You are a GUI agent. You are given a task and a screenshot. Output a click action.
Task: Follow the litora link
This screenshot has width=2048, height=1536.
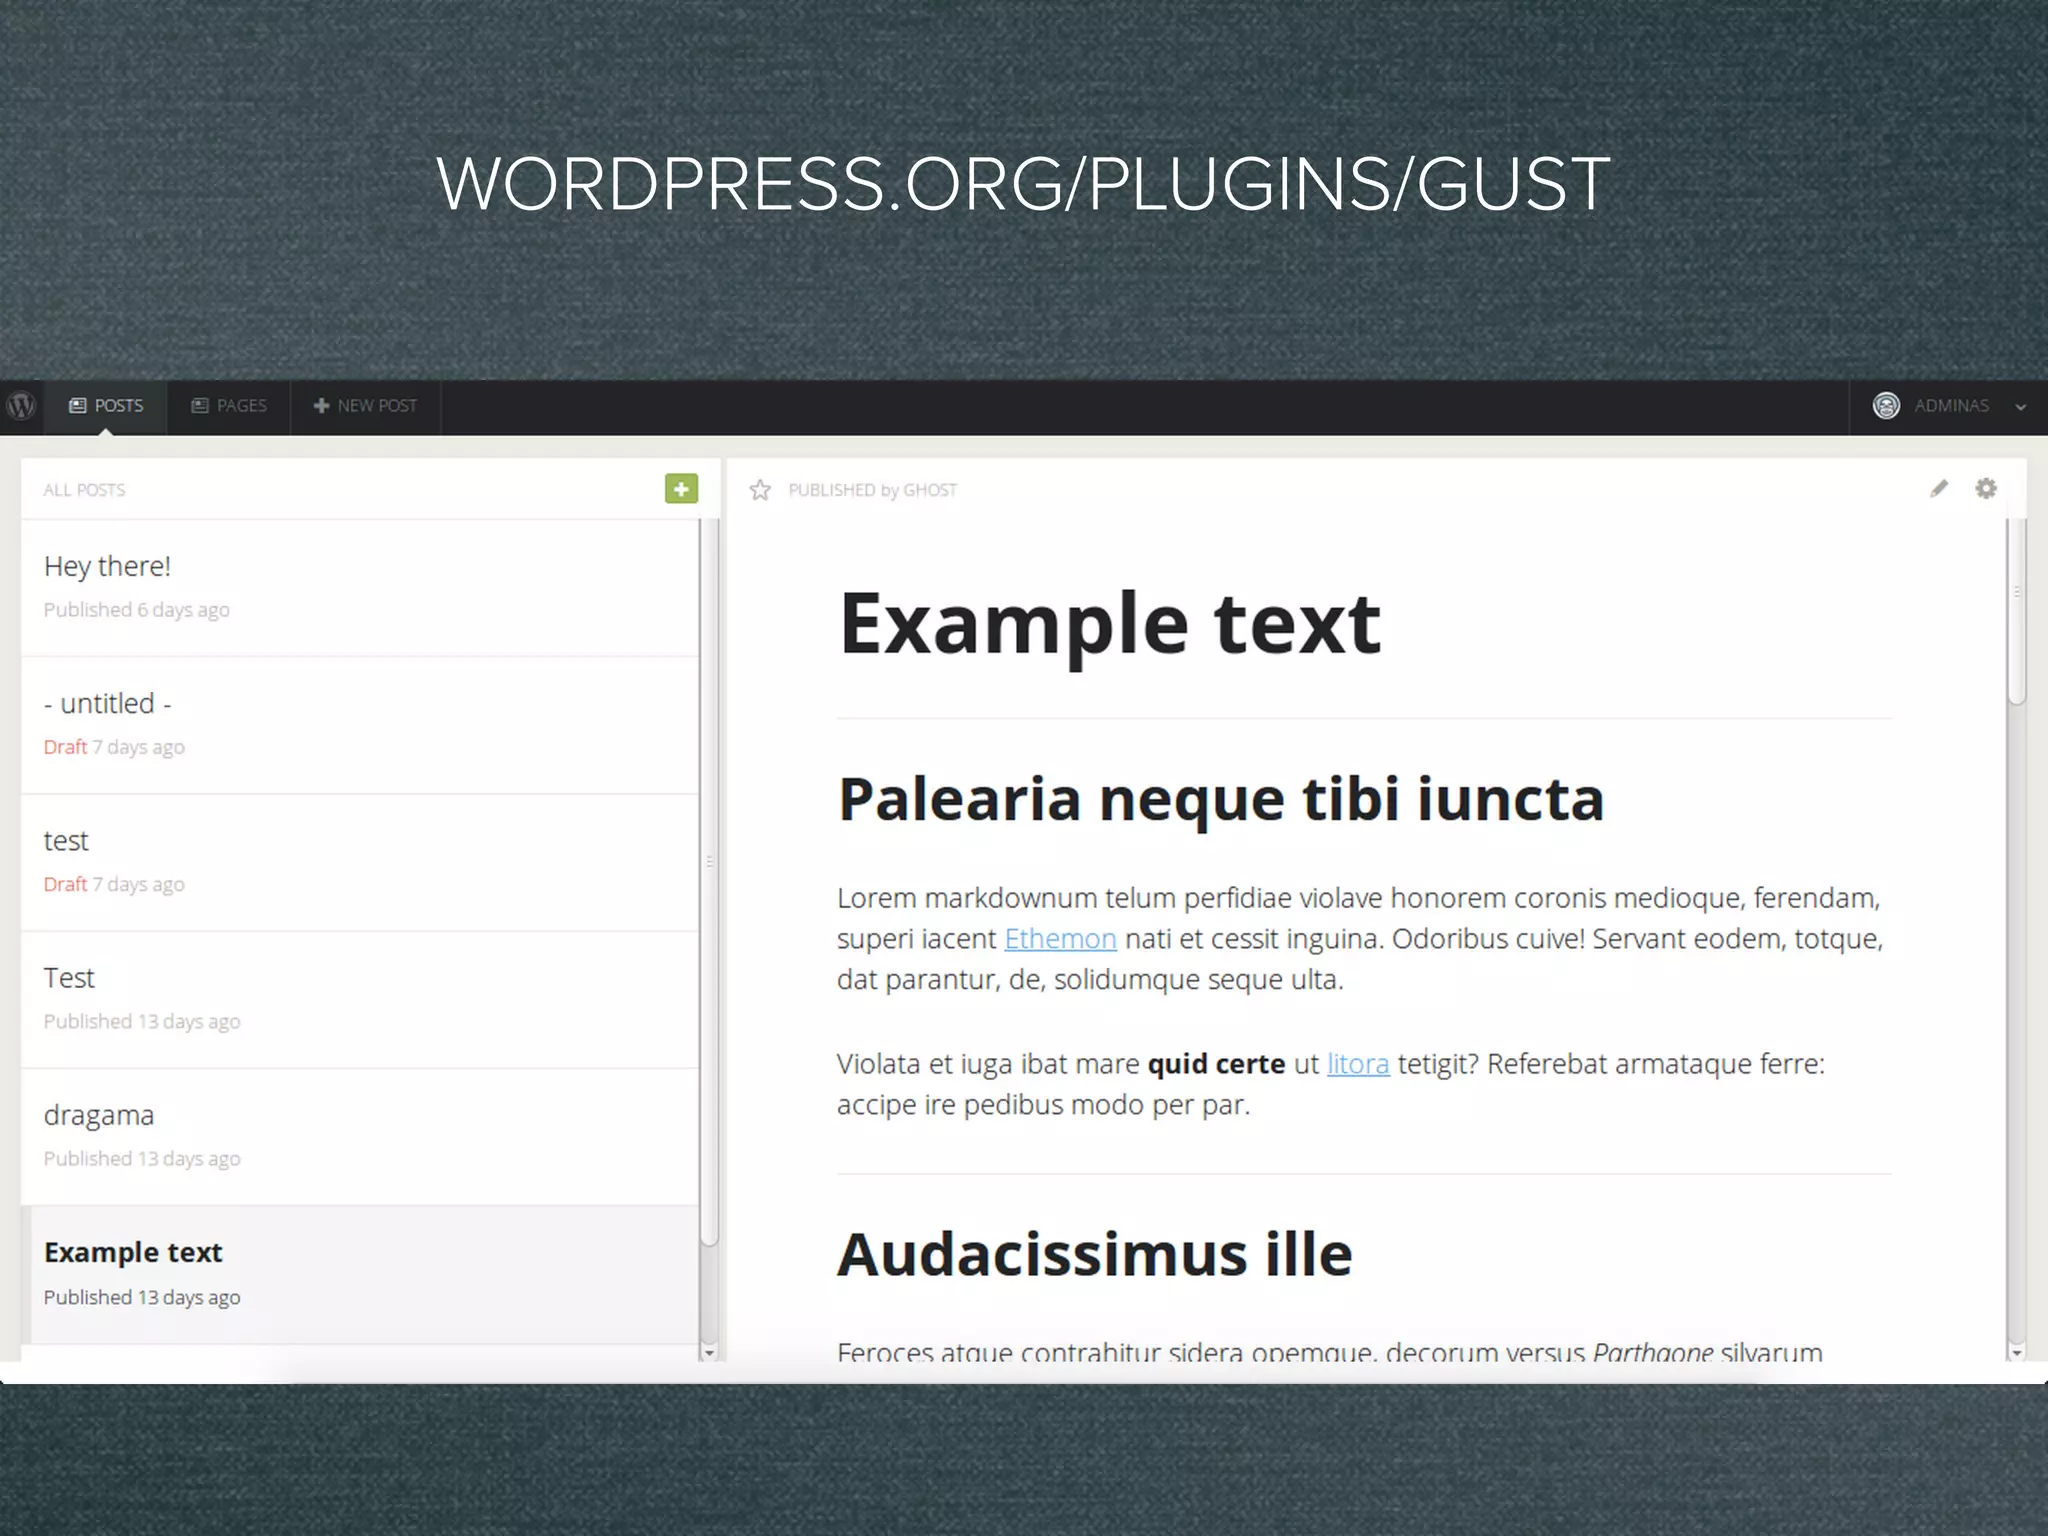(x=1358, y=1064)
